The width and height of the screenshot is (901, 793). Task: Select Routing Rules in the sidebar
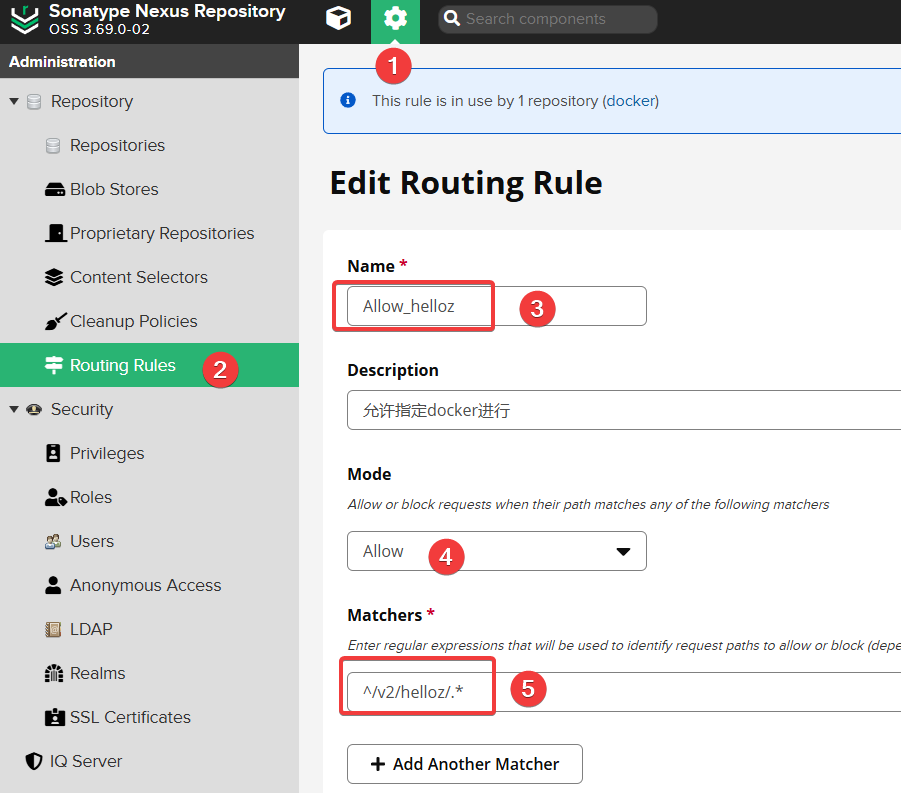click(122, 365)
